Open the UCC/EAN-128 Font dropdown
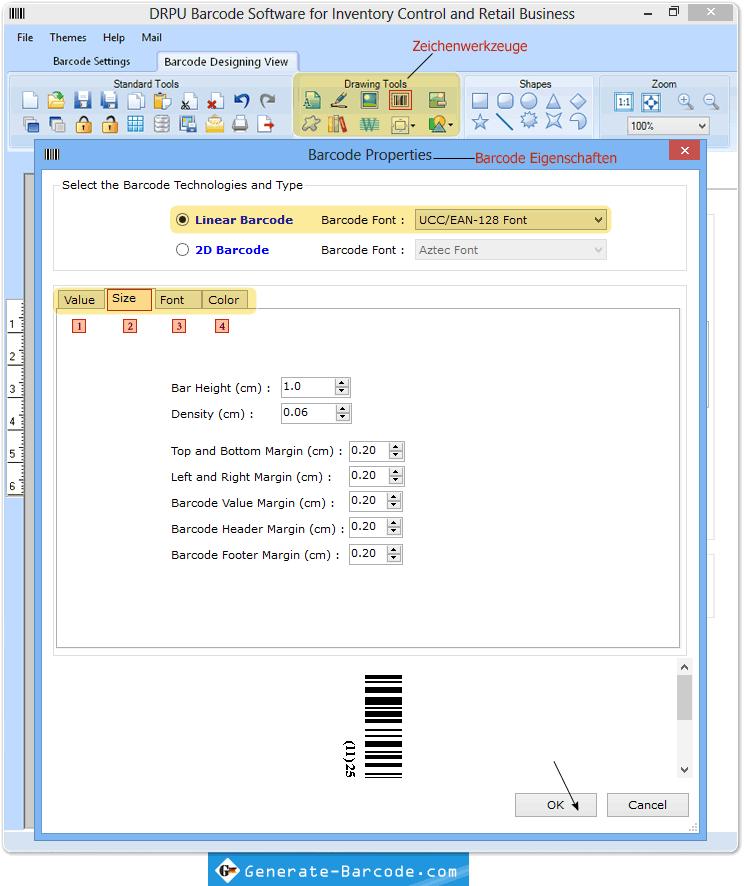 (x=511, y=220)
